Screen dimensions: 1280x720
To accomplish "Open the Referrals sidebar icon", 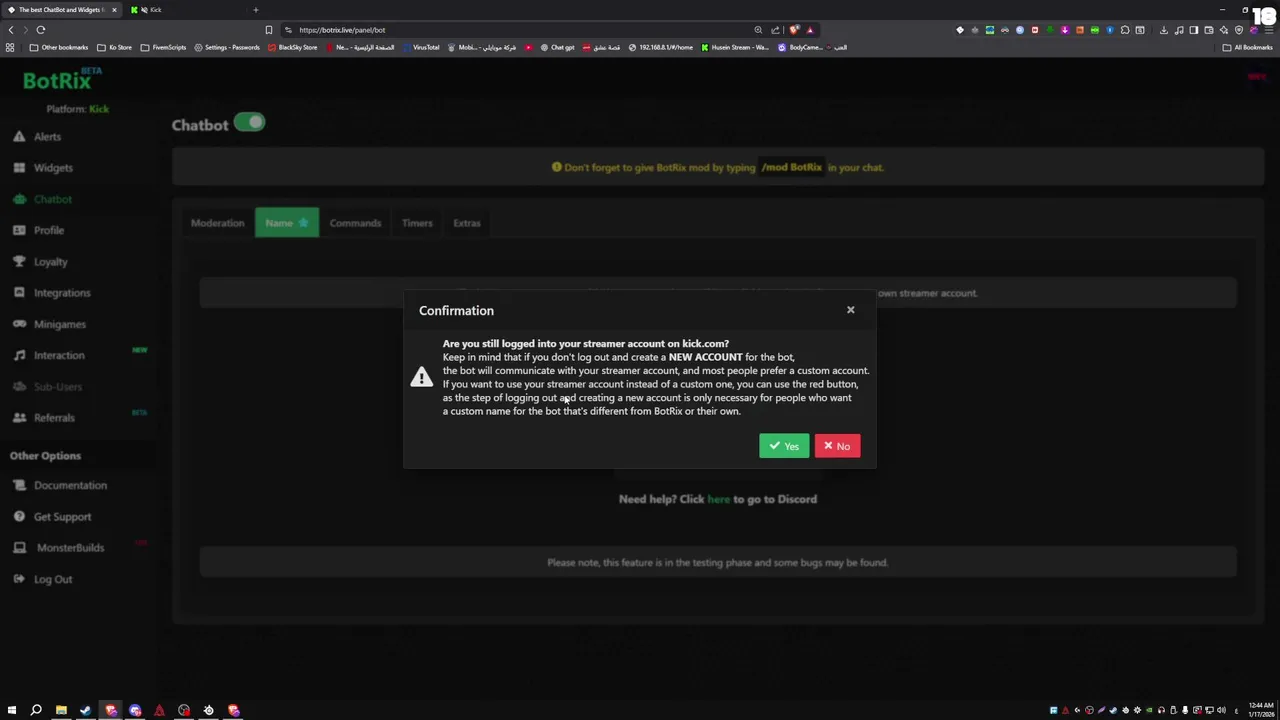I will (19, 418).
